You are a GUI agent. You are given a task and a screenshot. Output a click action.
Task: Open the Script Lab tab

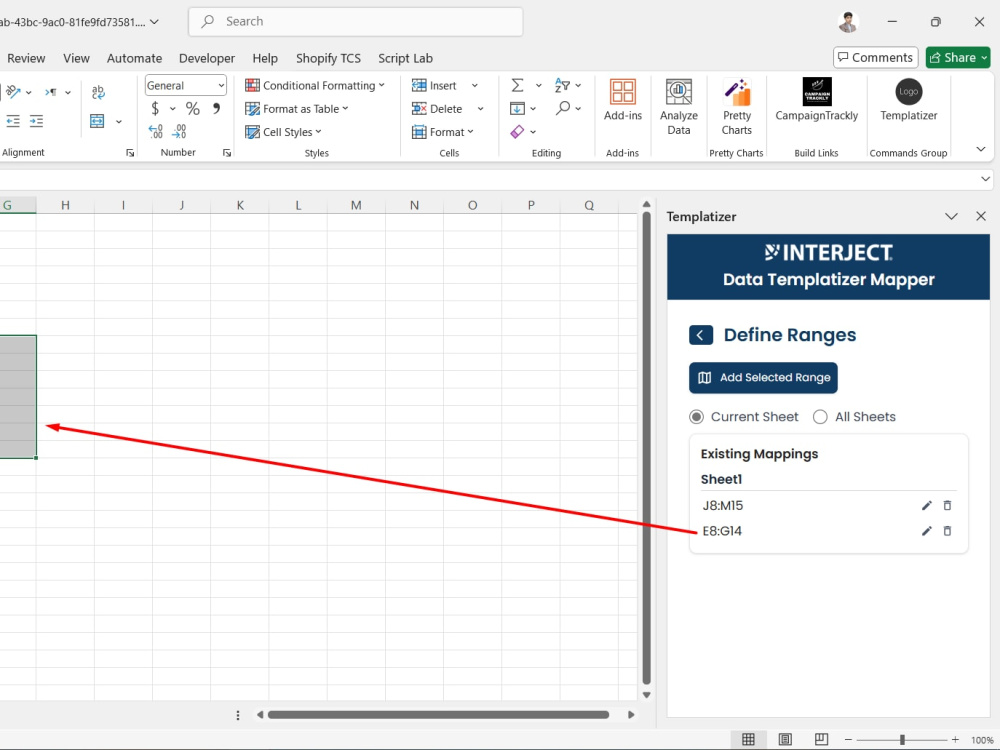[x=406, y=58]
